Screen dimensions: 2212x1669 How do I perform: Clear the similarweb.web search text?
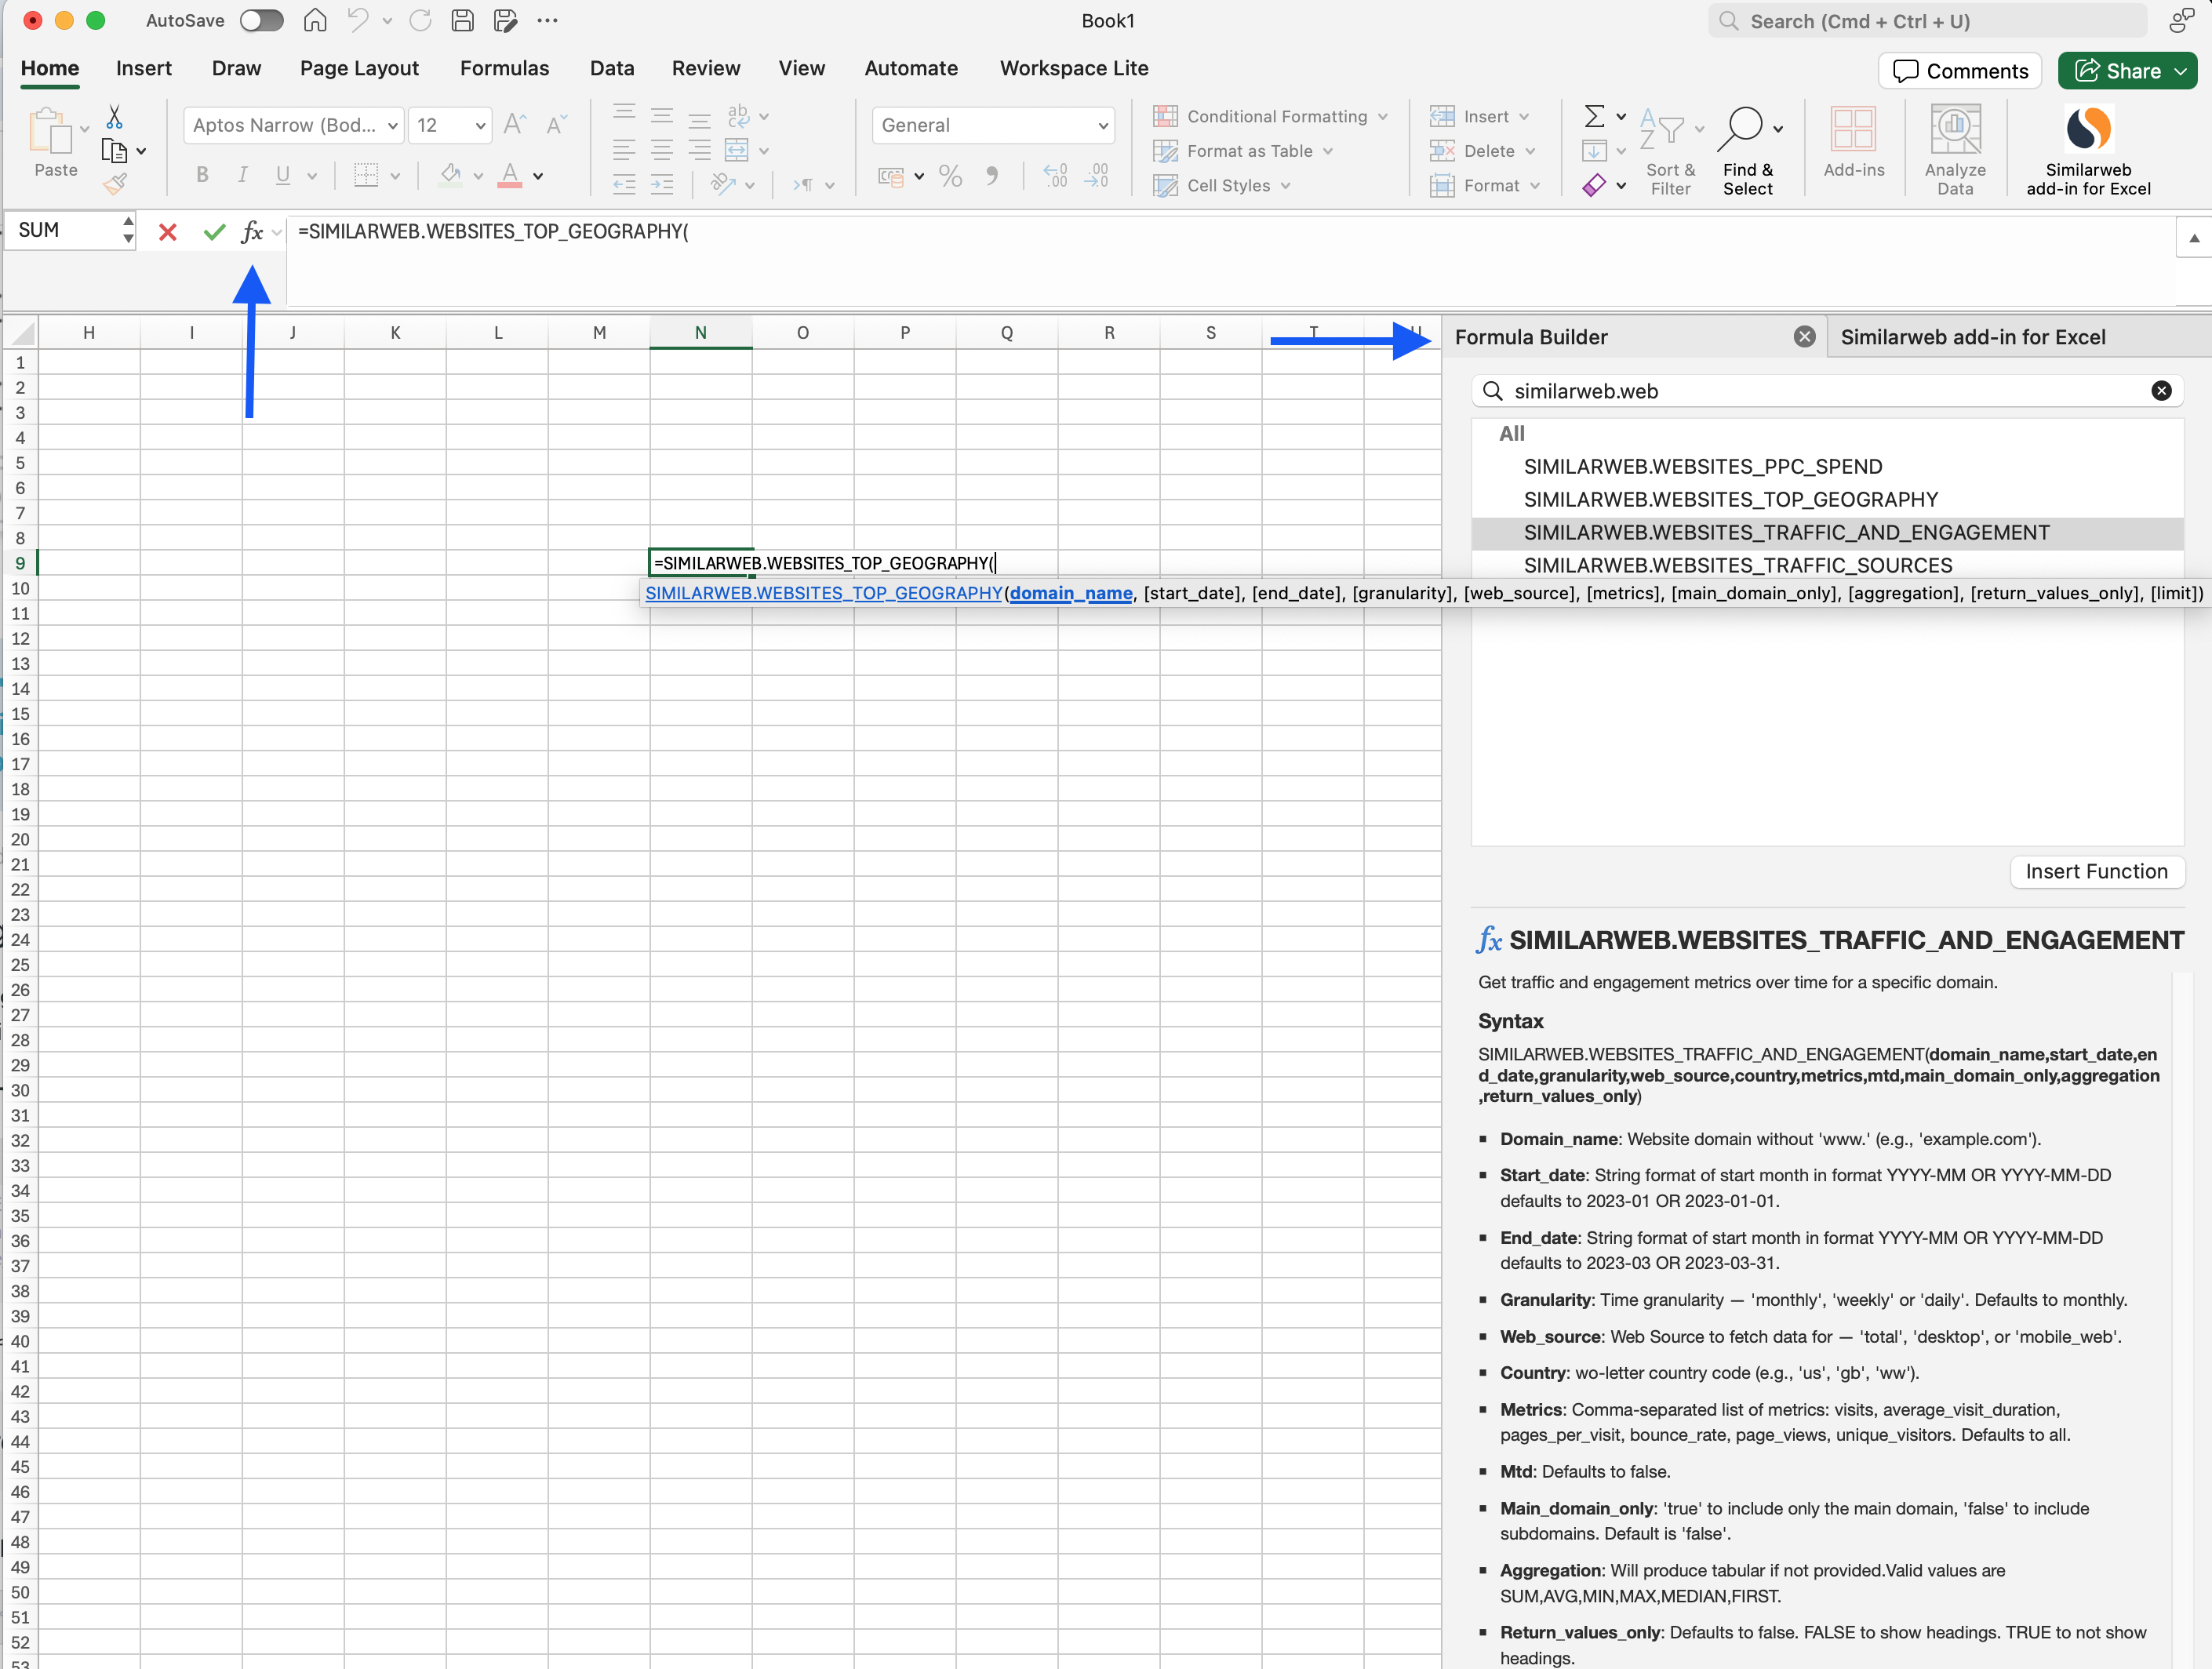(x=2161, y=391)
